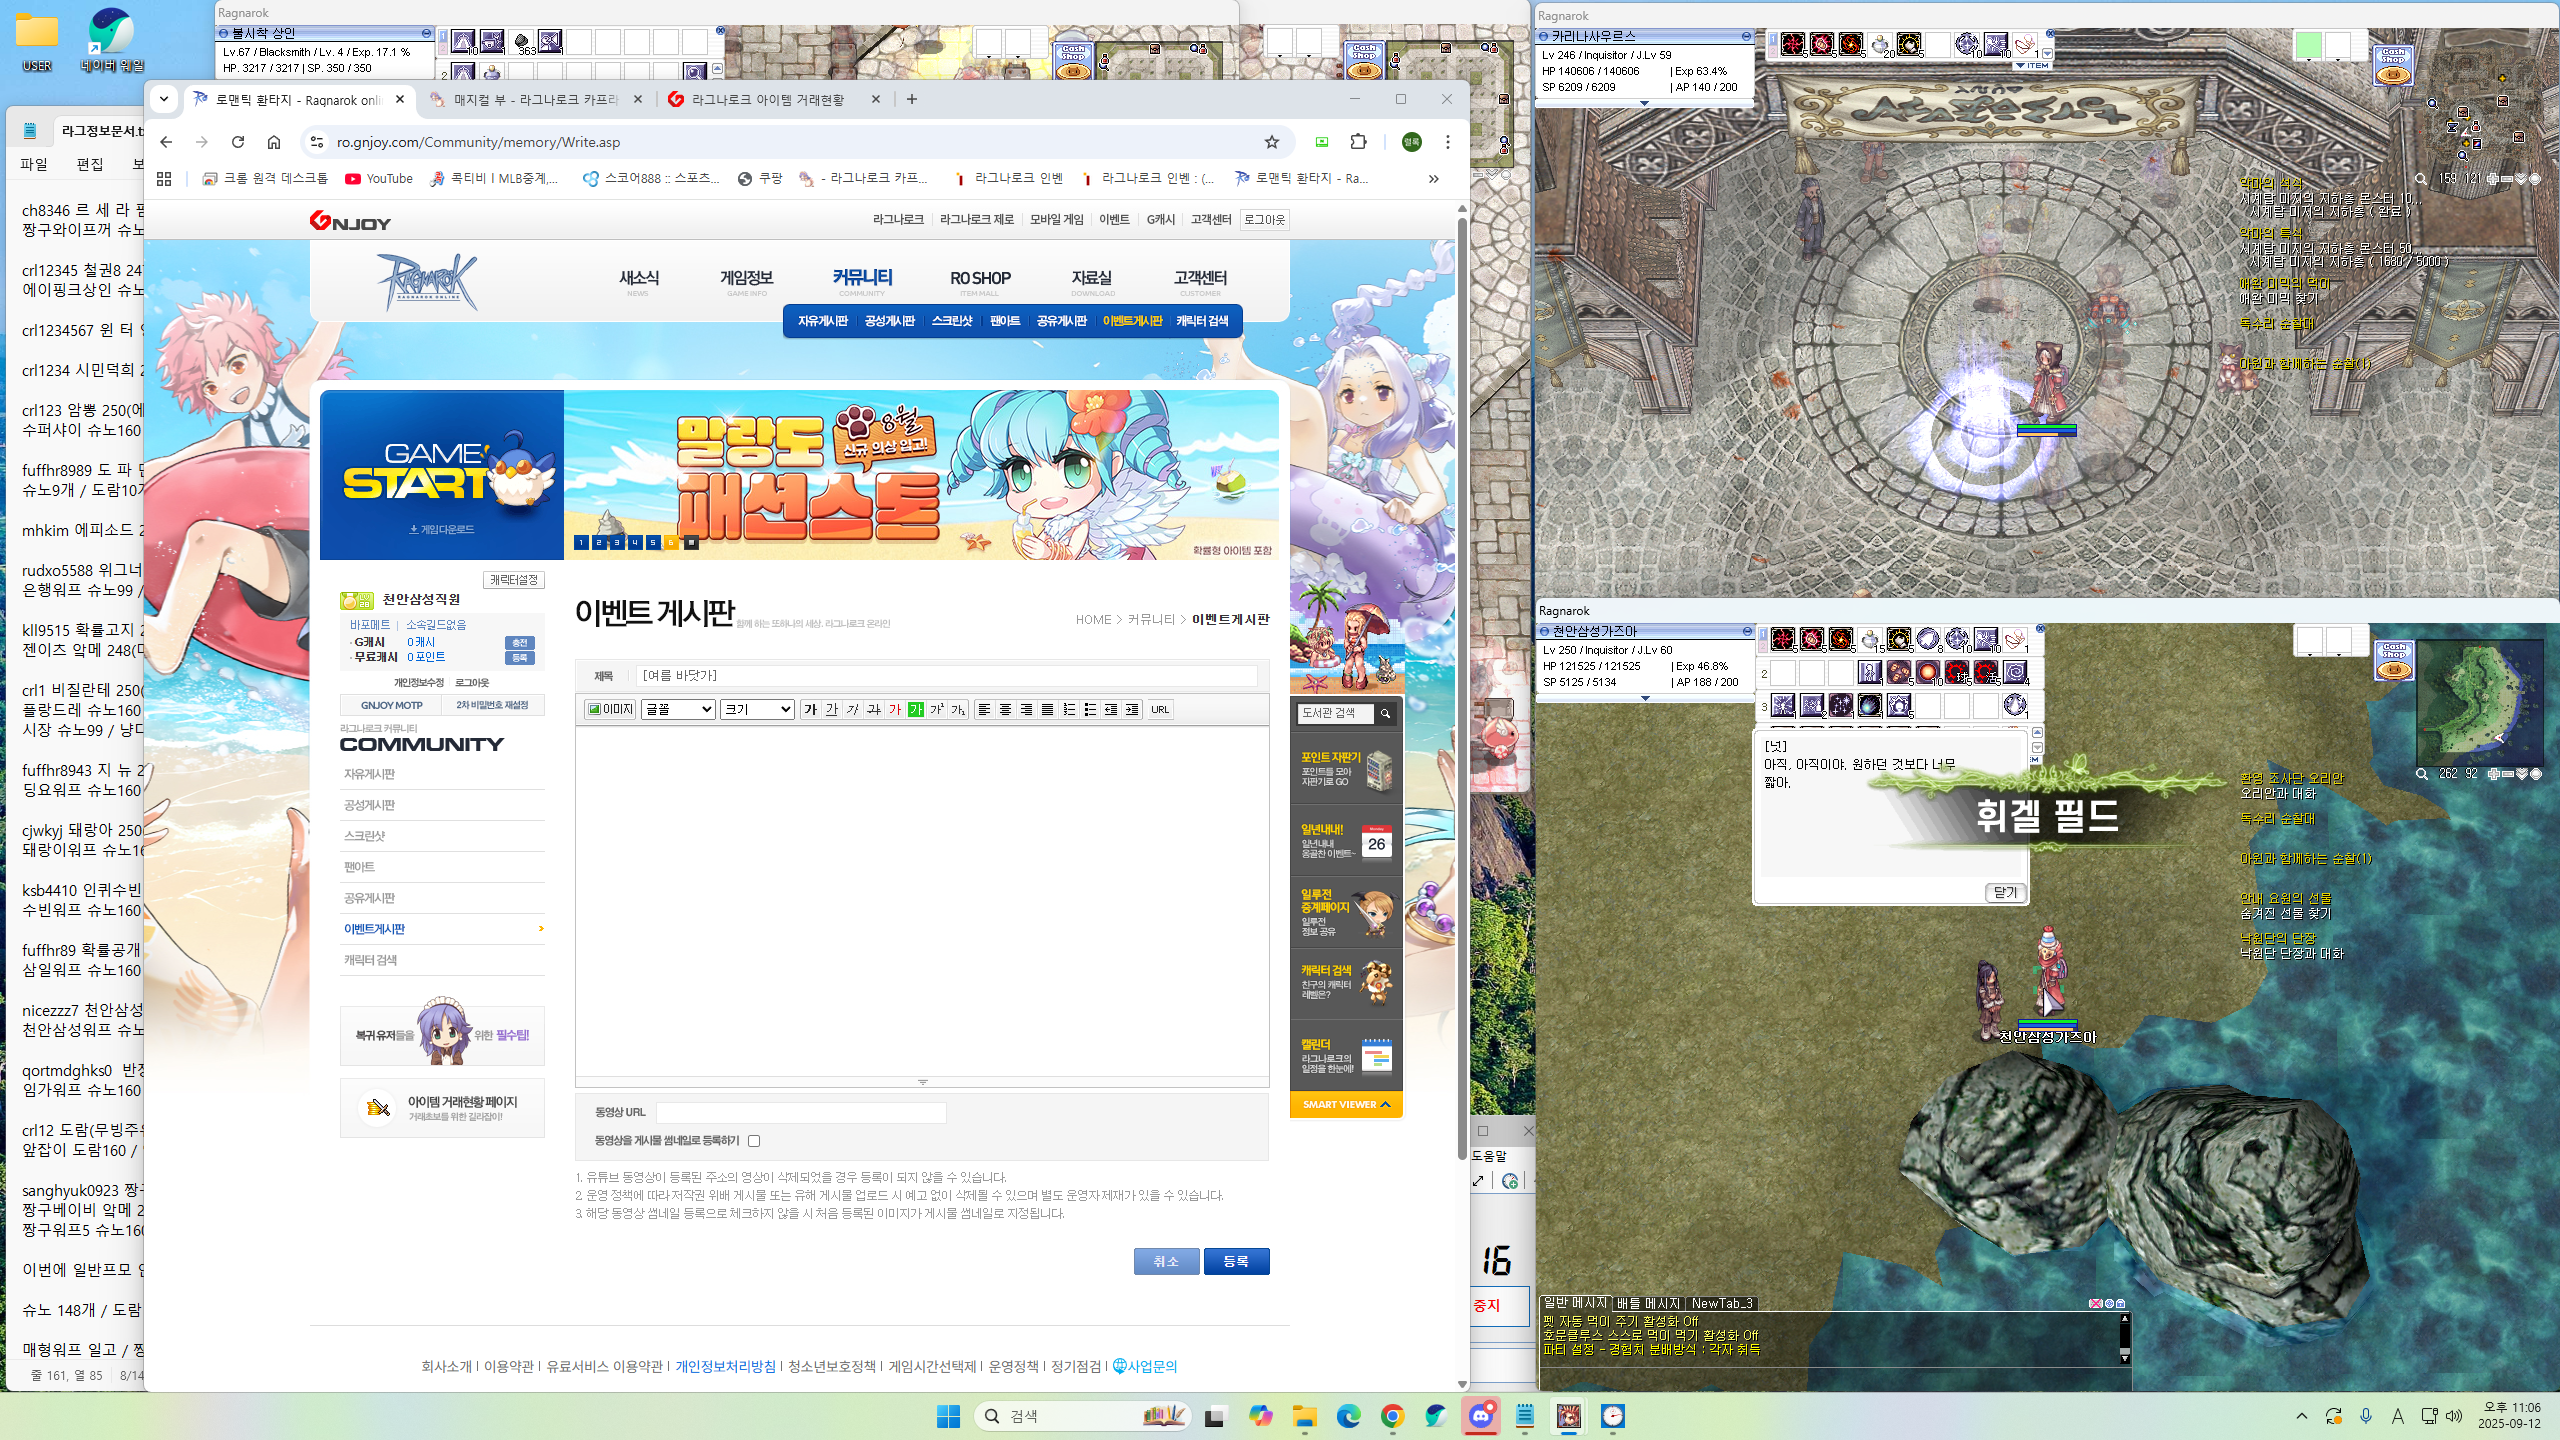Open the 고객센터 main menu
Image resolution: width=2560 pixels, height=1440 pixels.
[1200, 280]
